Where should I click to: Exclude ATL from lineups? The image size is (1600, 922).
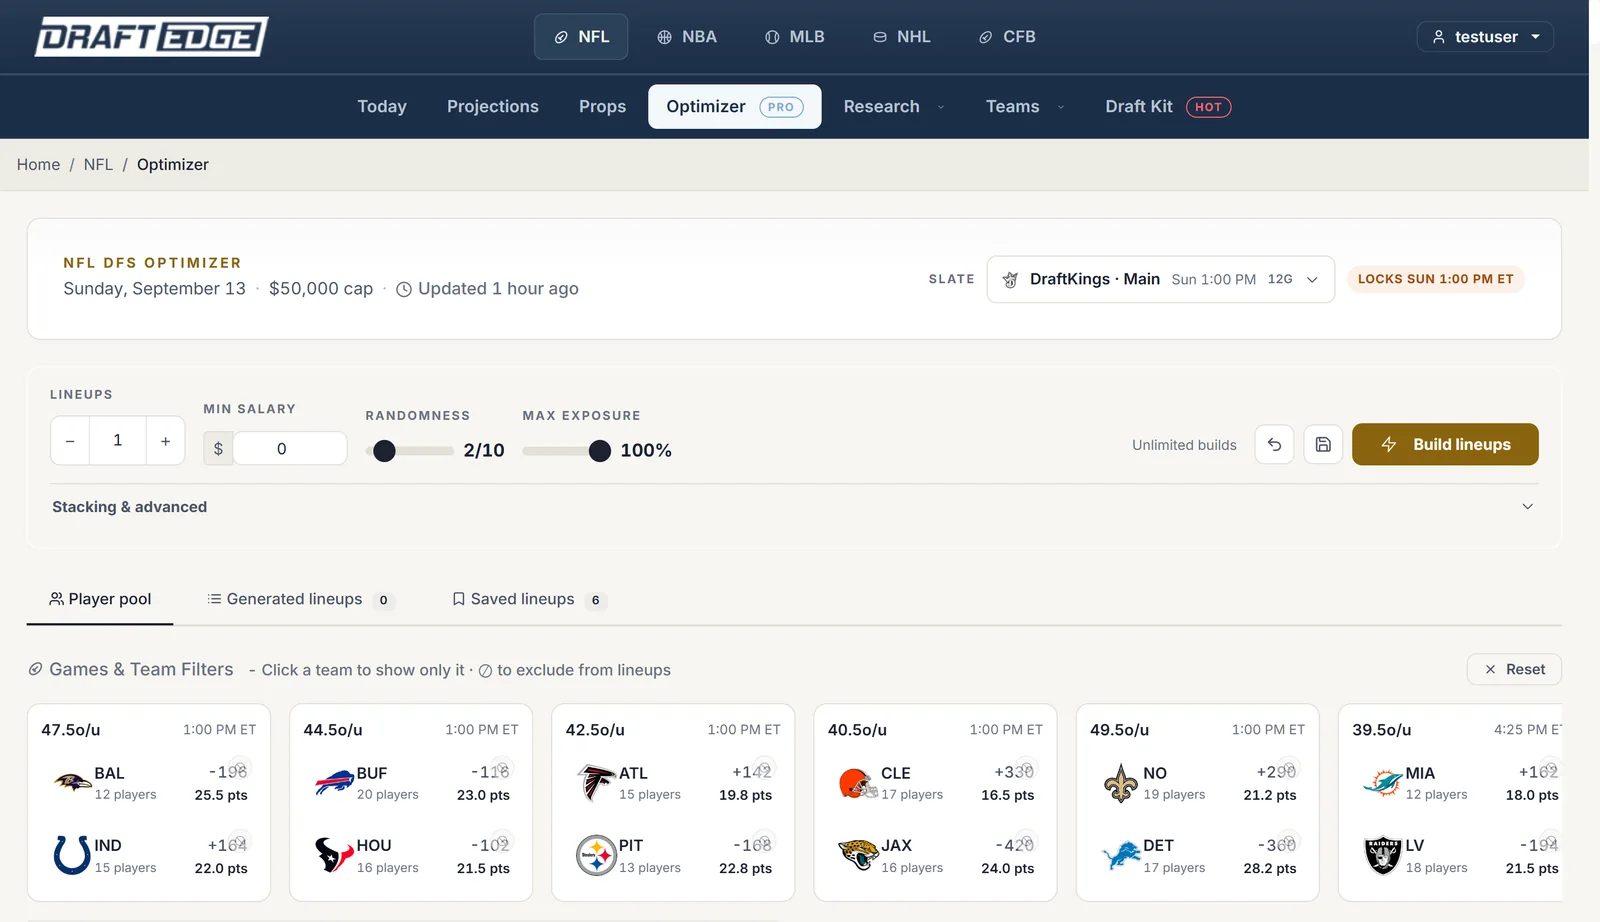(763, 769)
